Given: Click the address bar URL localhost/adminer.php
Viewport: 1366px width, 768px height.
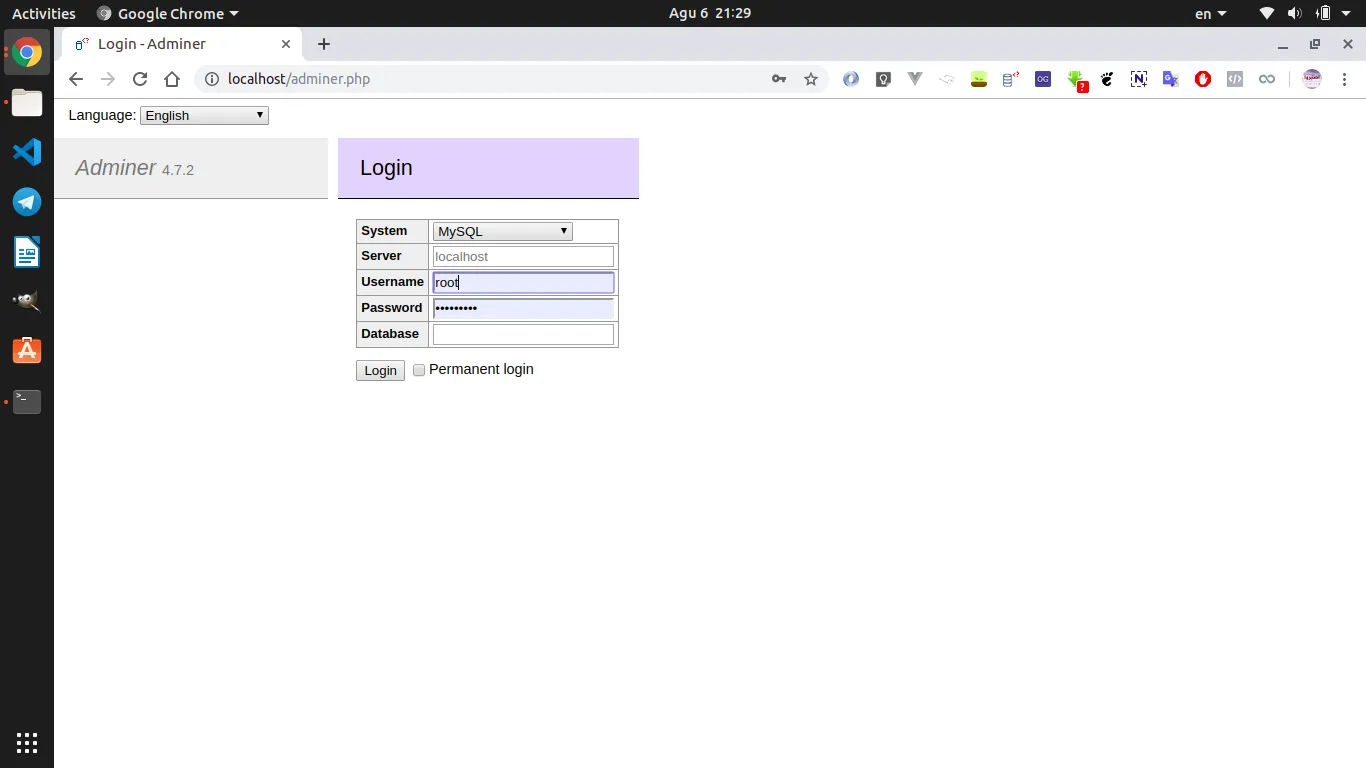Looking at the screenshot, I should point(299,79).
